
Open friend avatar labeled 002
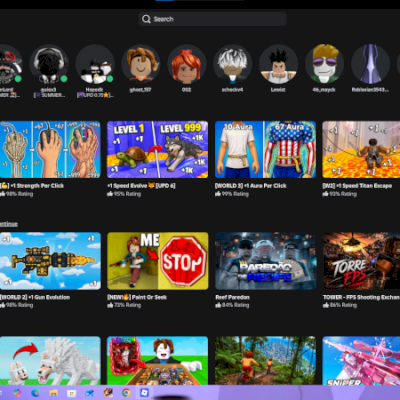point(187,64)
